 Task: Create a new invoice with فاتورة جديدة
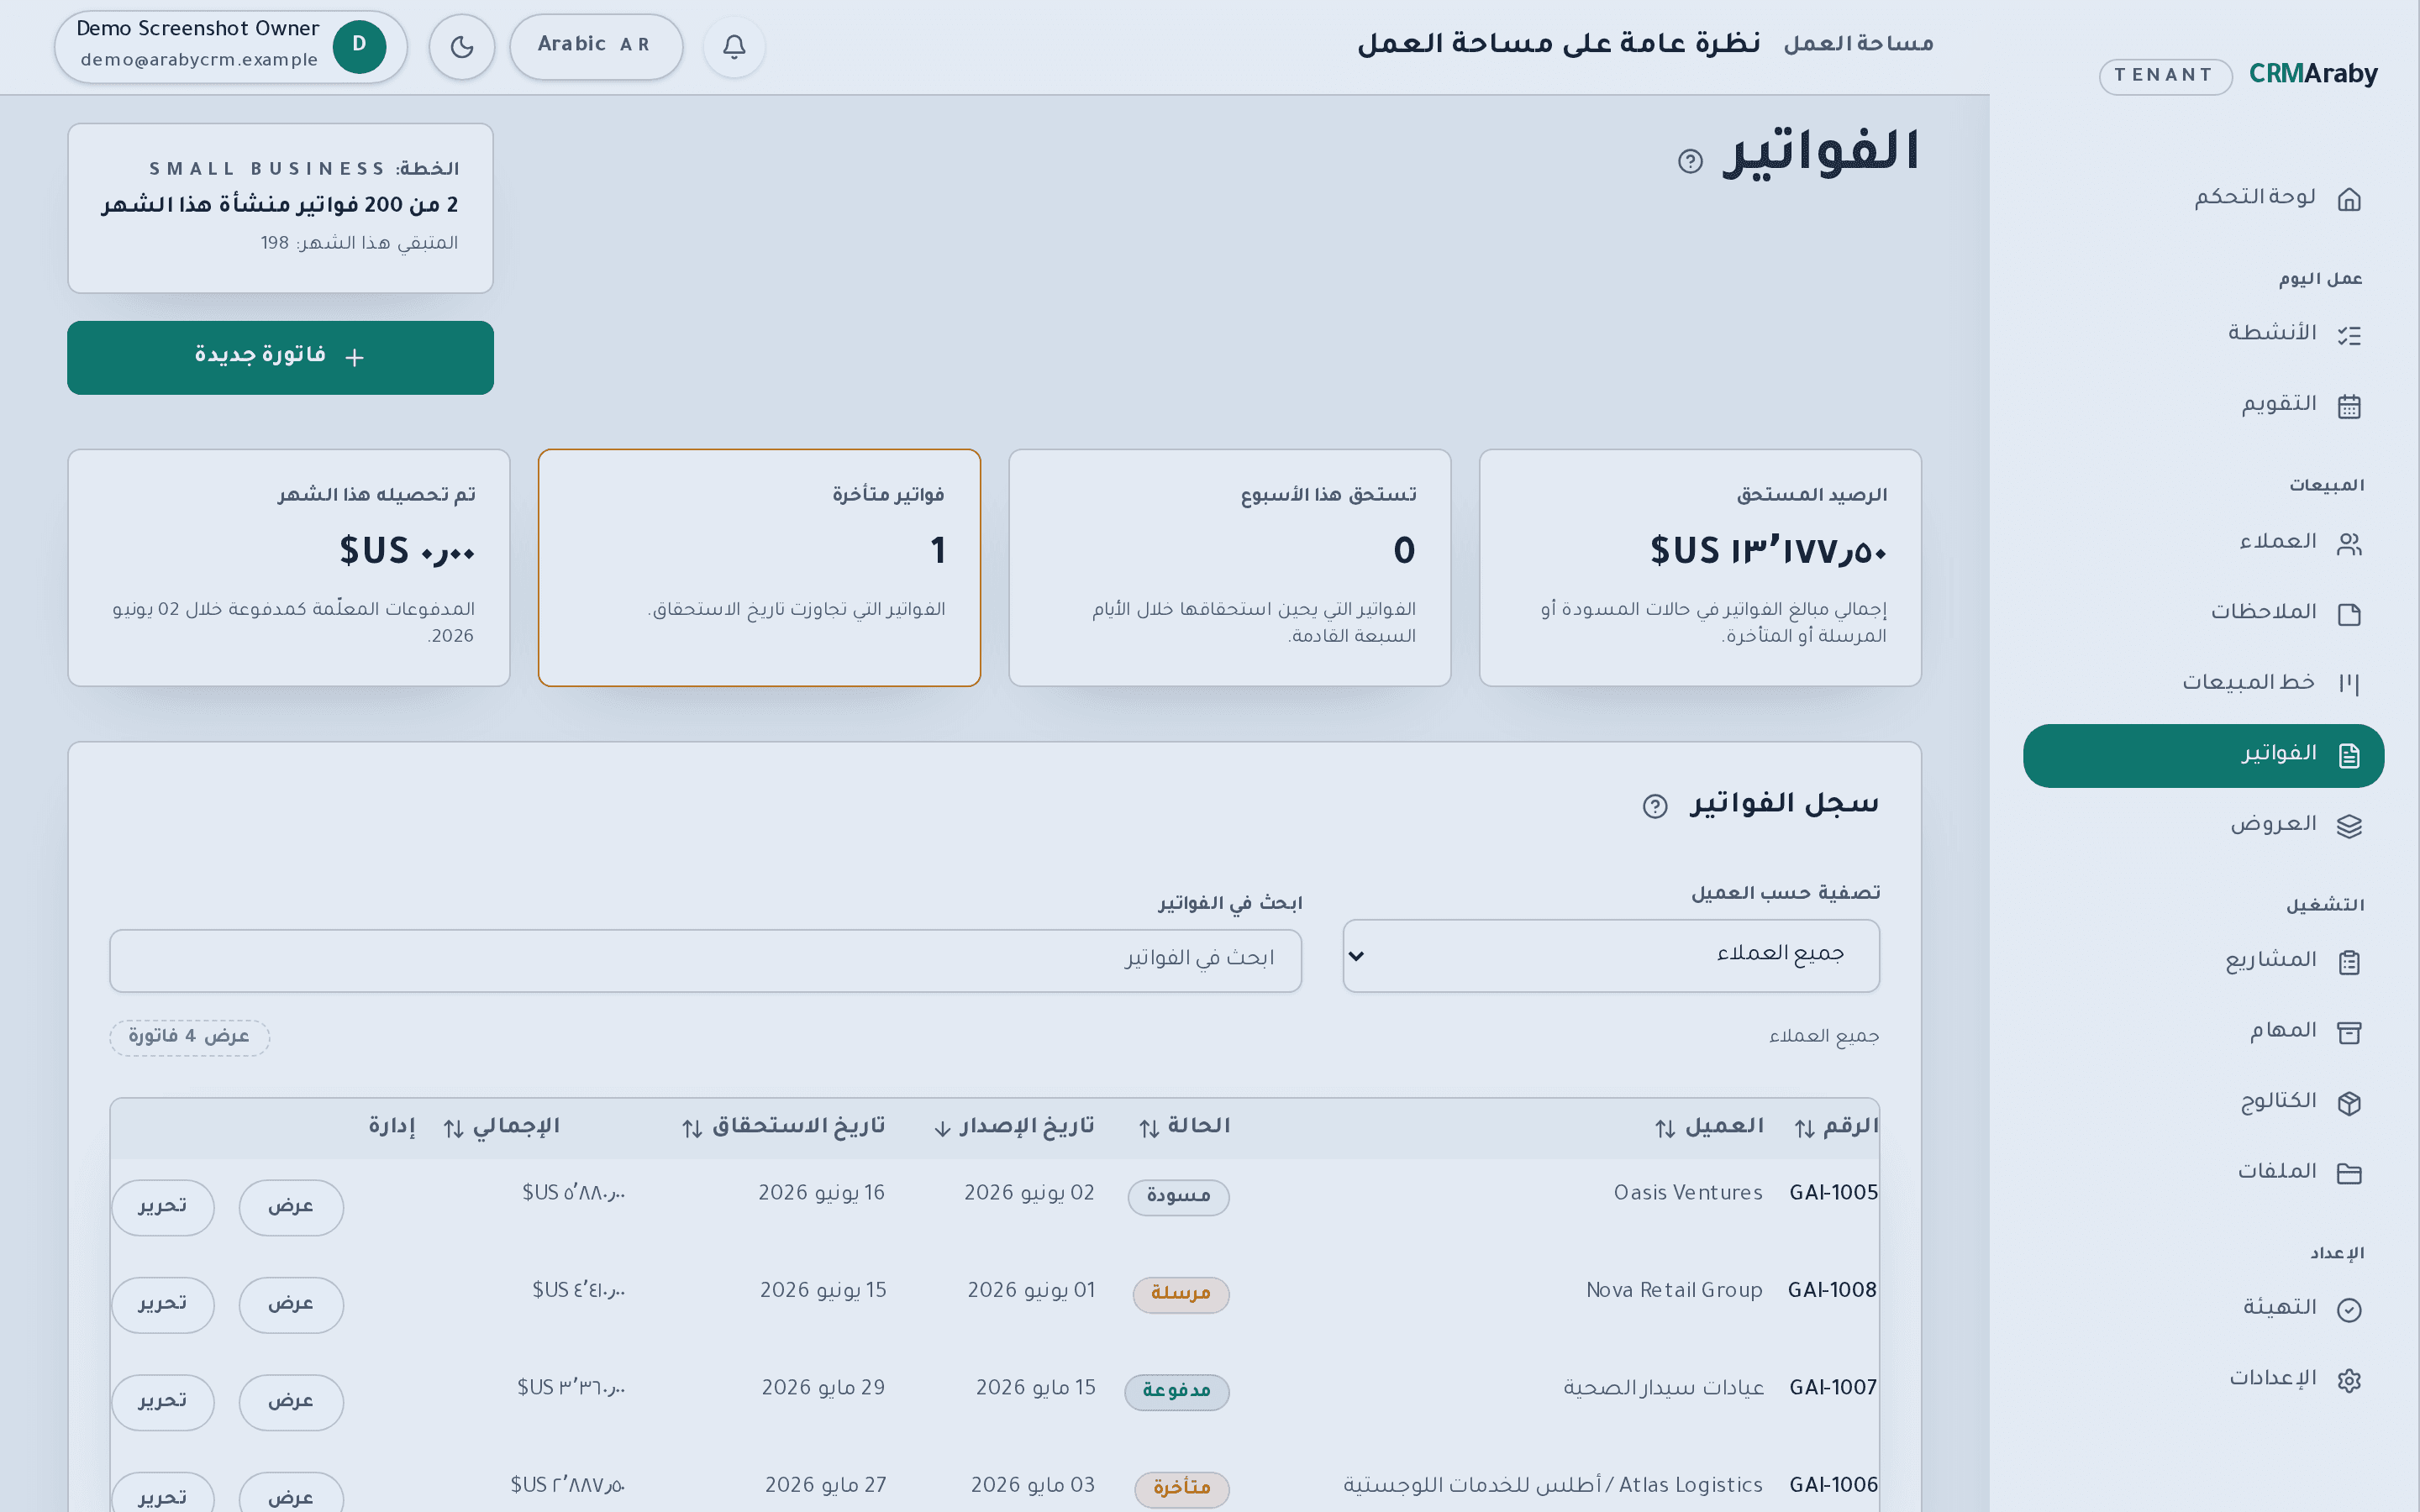[280, 357]
